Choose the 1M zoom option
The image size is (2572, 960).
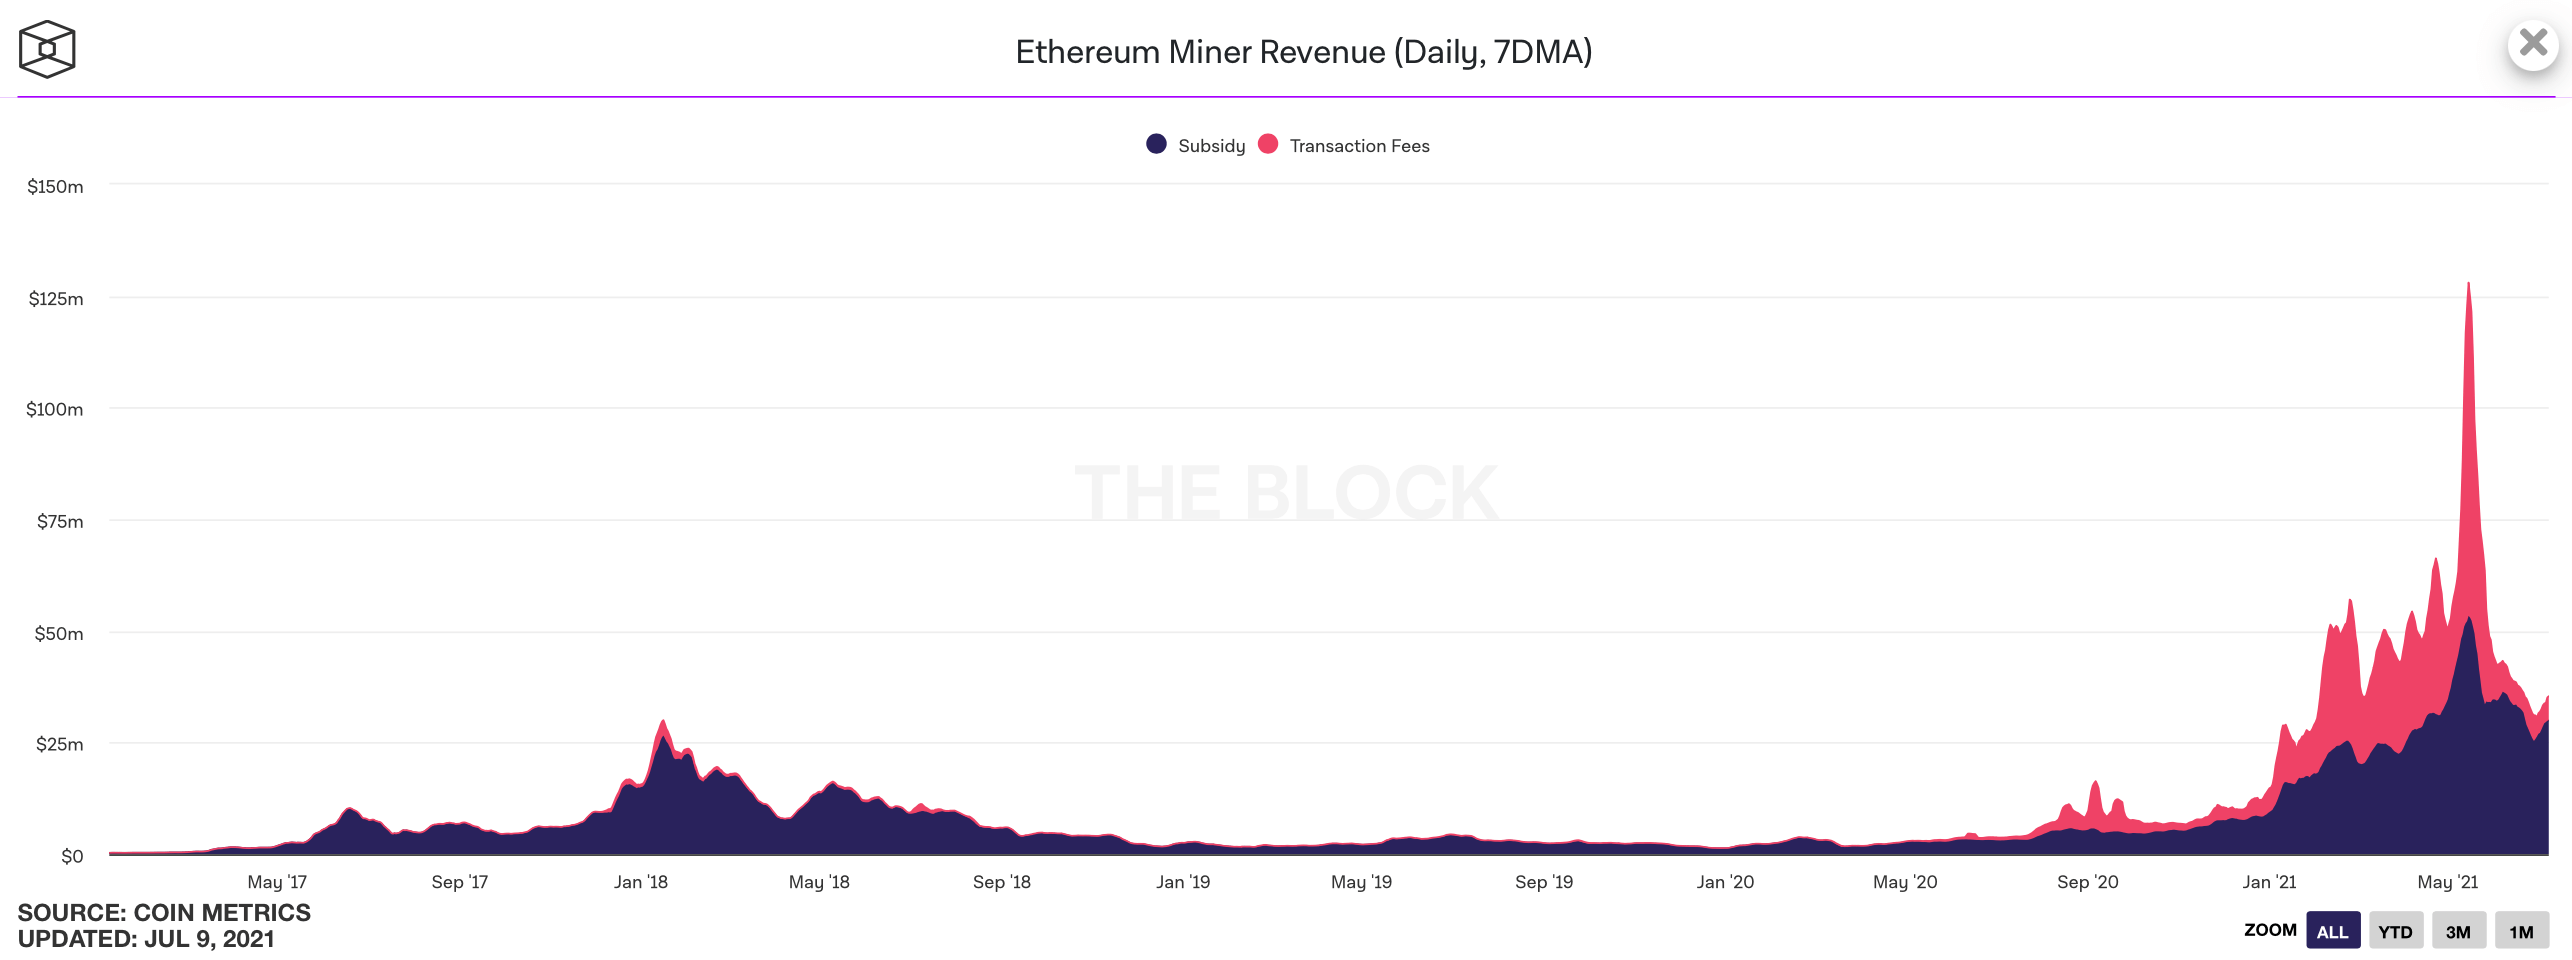pos(2521,931)
